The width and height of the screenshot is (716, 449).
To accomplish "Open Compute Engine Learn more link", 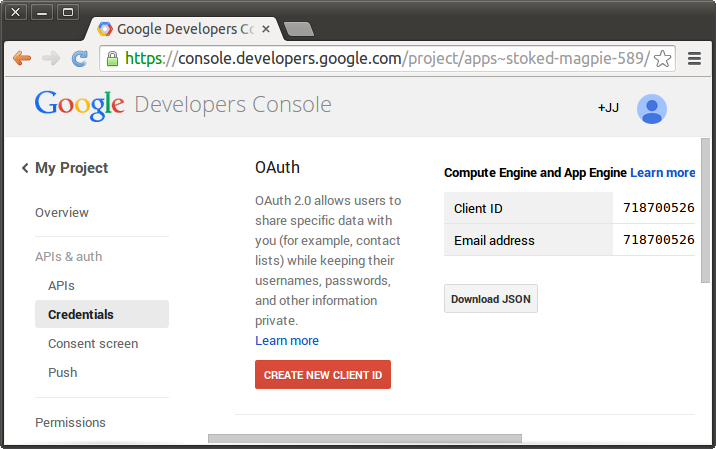I will 663,173.
